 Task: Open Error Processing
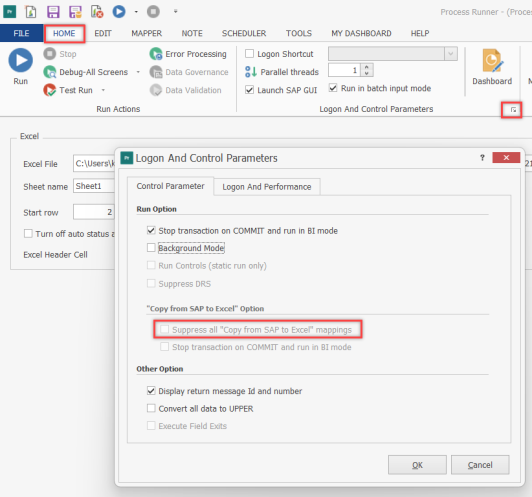[x=188, y=54]
